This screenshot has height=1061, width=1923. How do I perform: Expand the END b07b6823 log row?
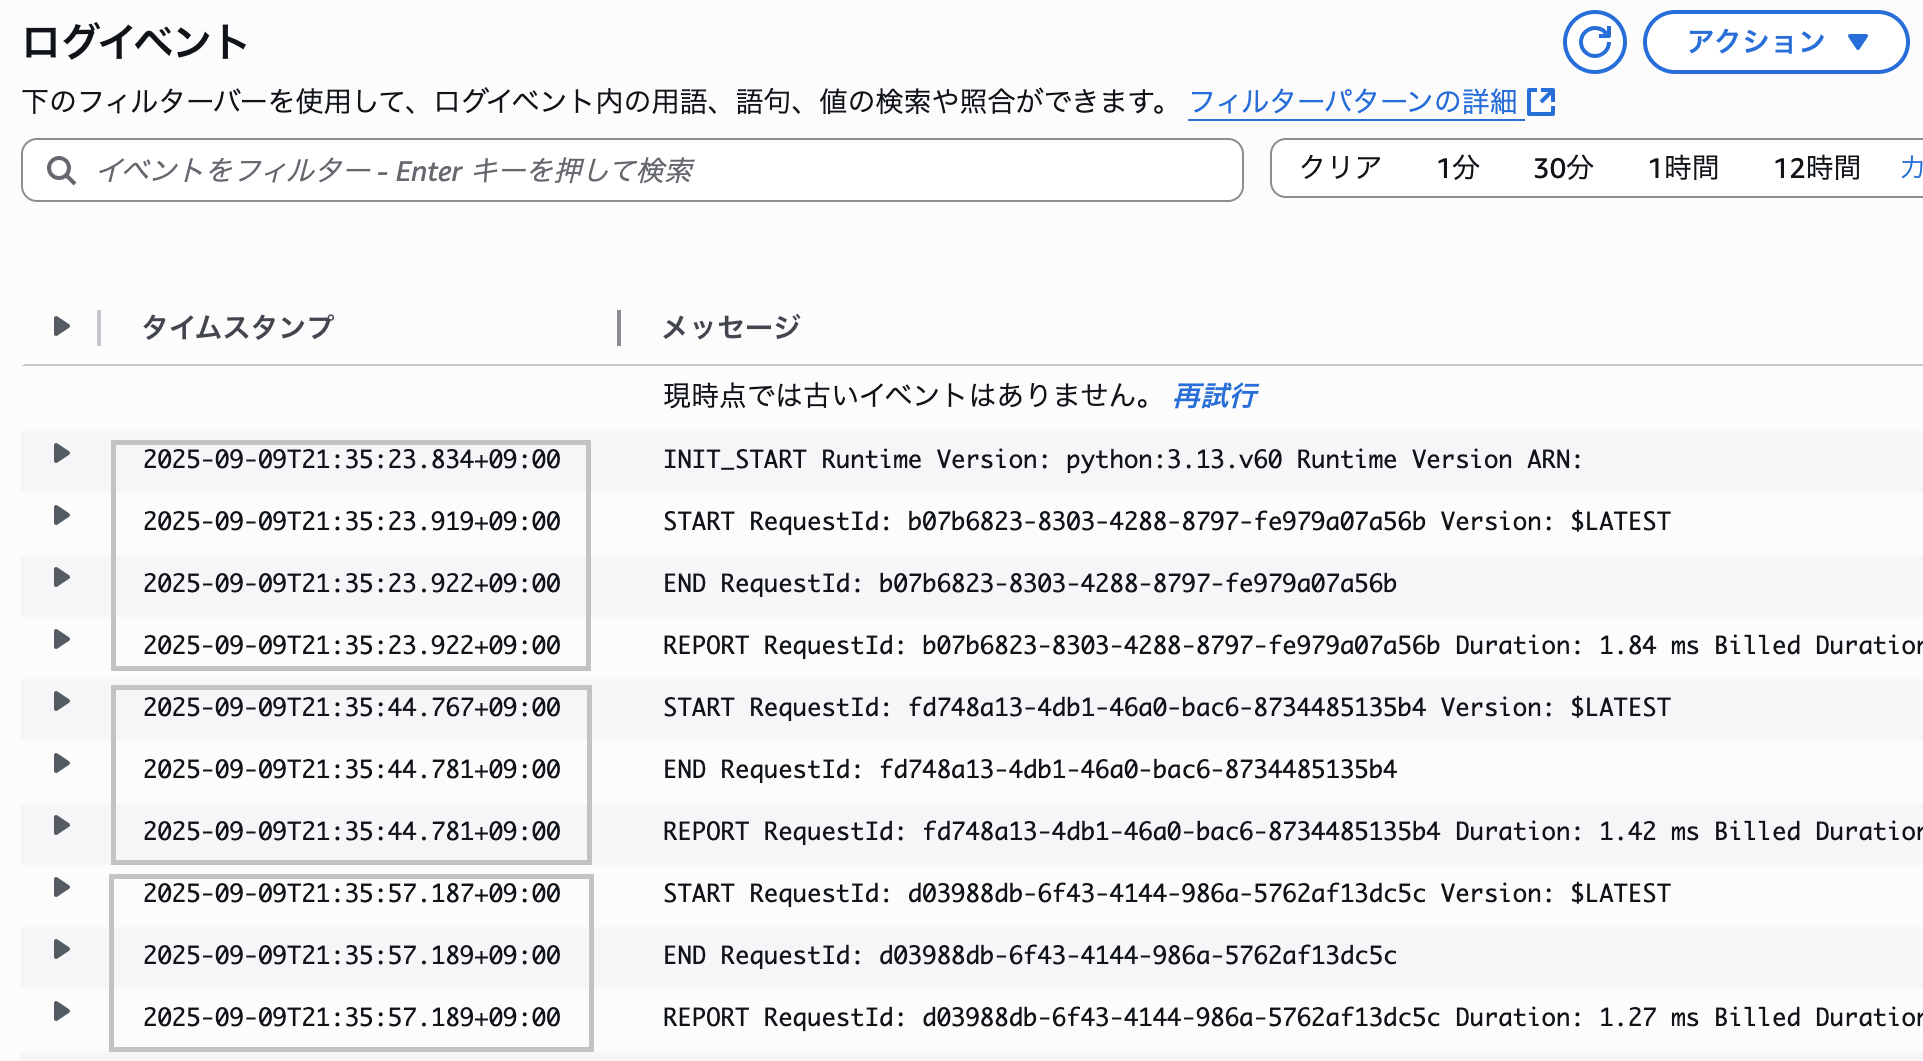coord(61,578)
